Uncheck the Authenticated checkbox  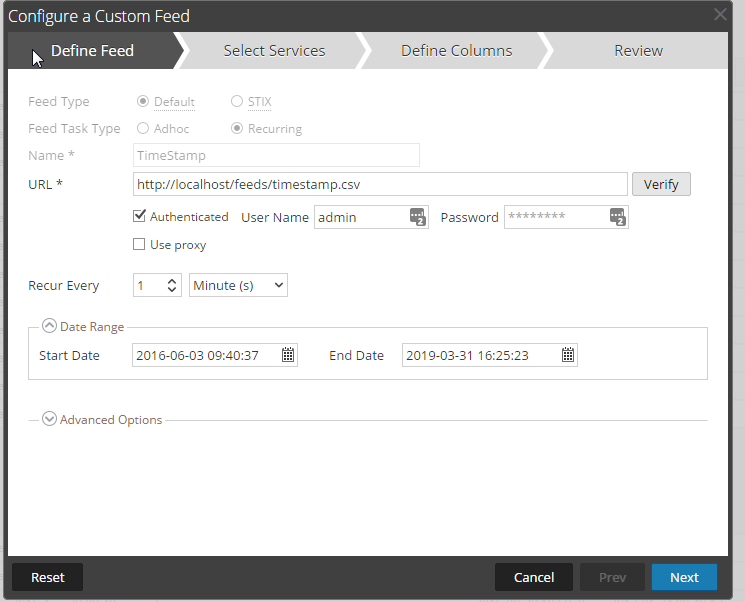(x=140, y=216)
